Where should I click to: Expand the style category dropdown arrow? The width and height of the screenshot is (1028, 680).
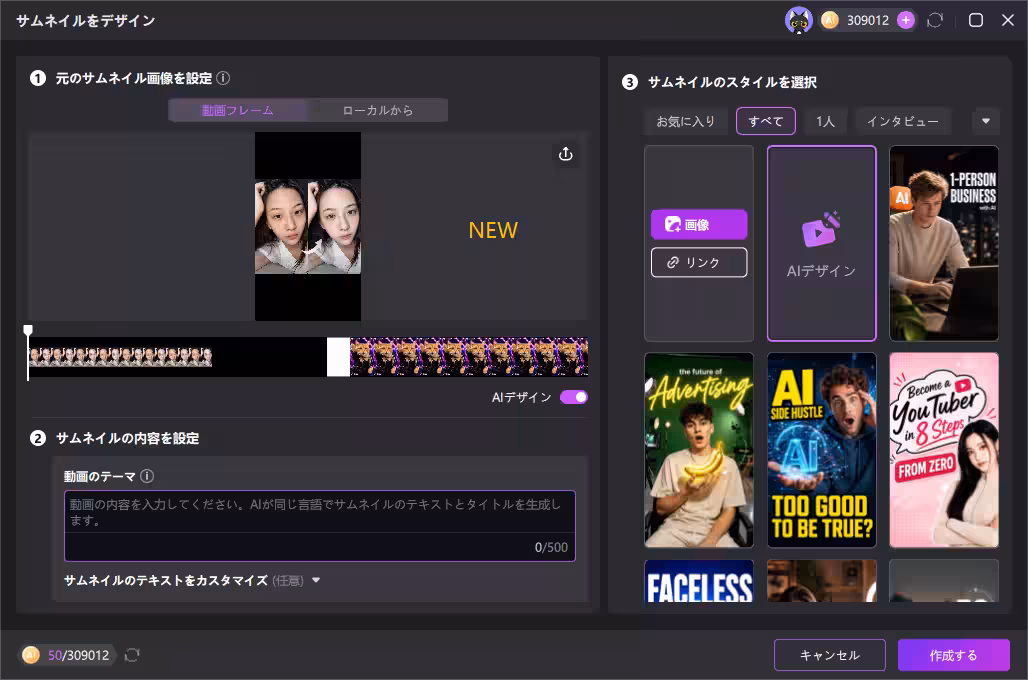[985, 121]
